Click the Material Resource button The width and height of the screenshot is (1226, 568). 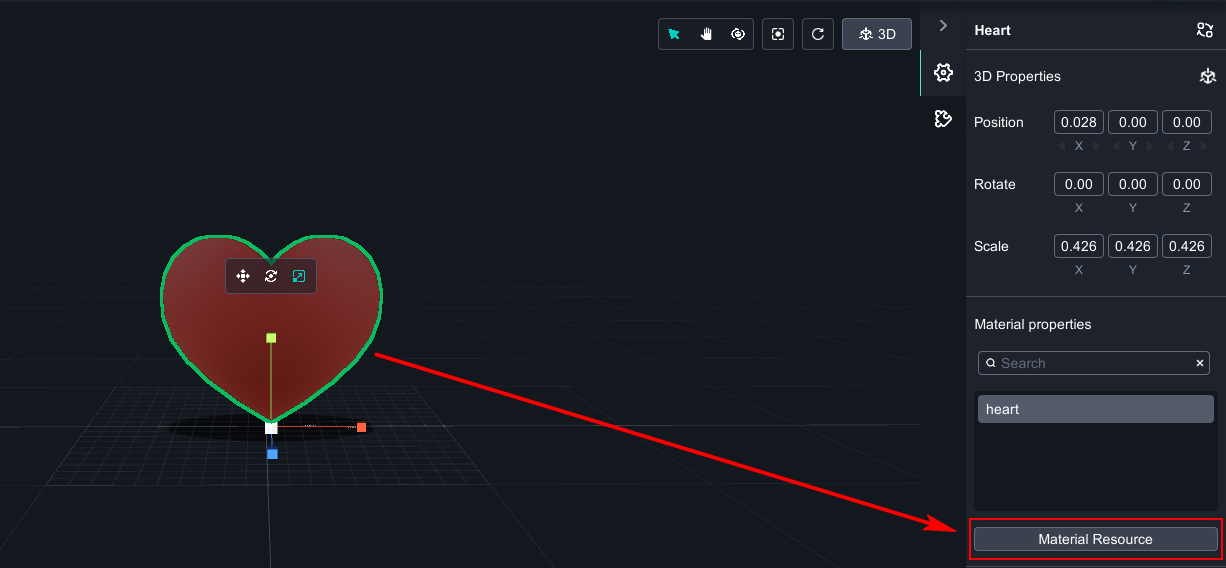coord(1095,539)
